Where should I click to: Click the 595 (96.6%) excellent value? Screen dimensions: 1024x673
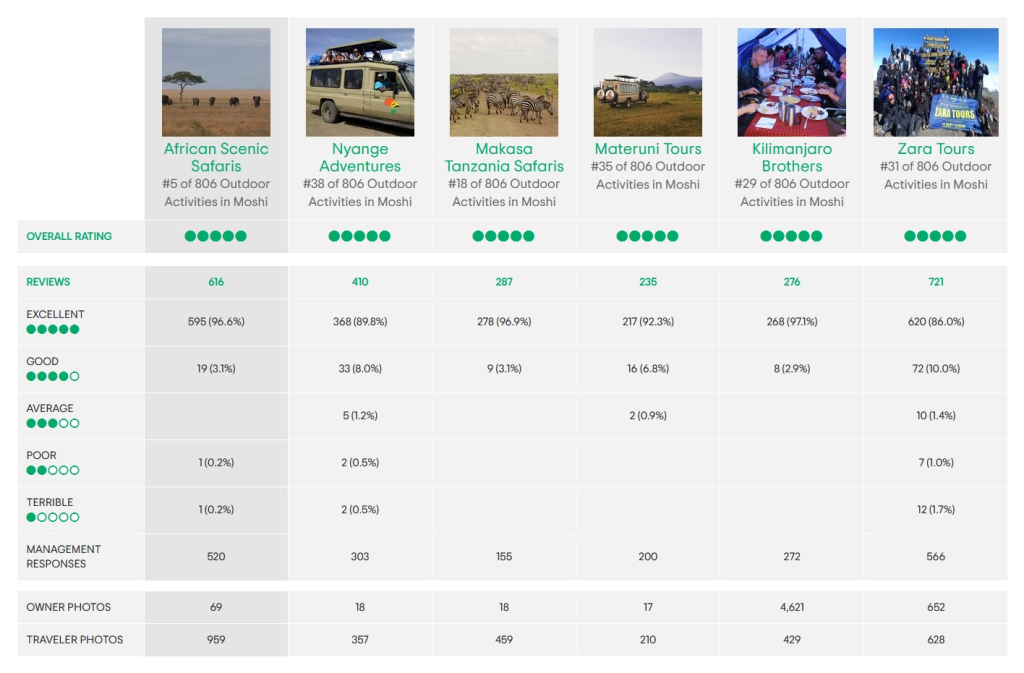coord(216,322)
